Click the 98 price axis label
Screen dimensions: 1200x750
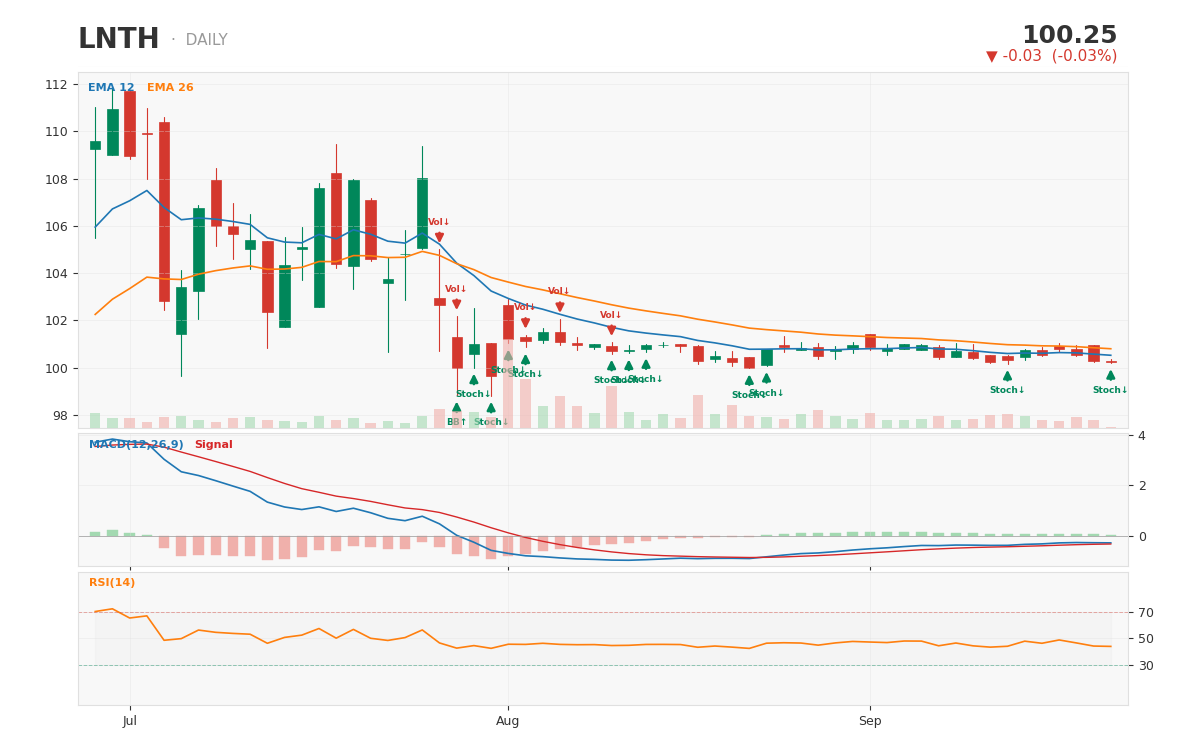[x=60, y=416]
